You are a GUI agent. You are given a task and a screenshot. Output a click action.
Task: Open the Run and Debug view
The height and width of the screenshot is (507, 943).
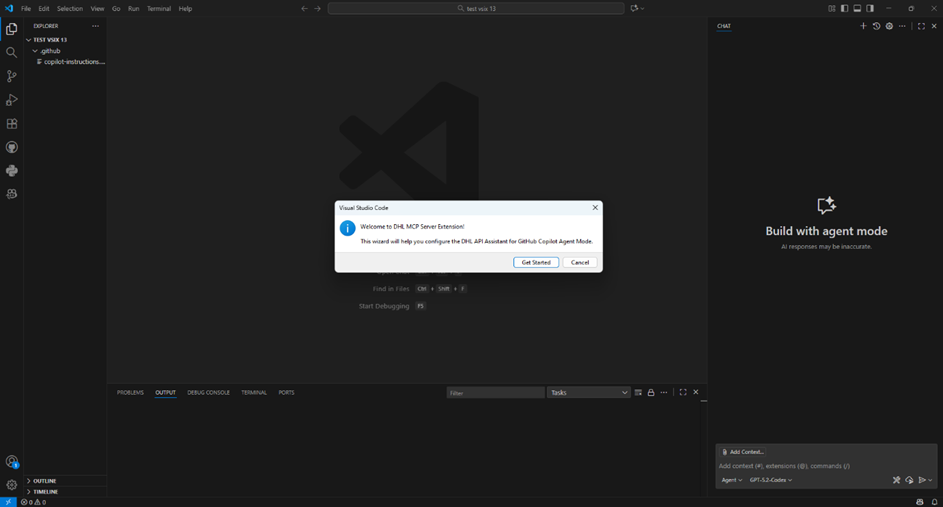point(12,100)
